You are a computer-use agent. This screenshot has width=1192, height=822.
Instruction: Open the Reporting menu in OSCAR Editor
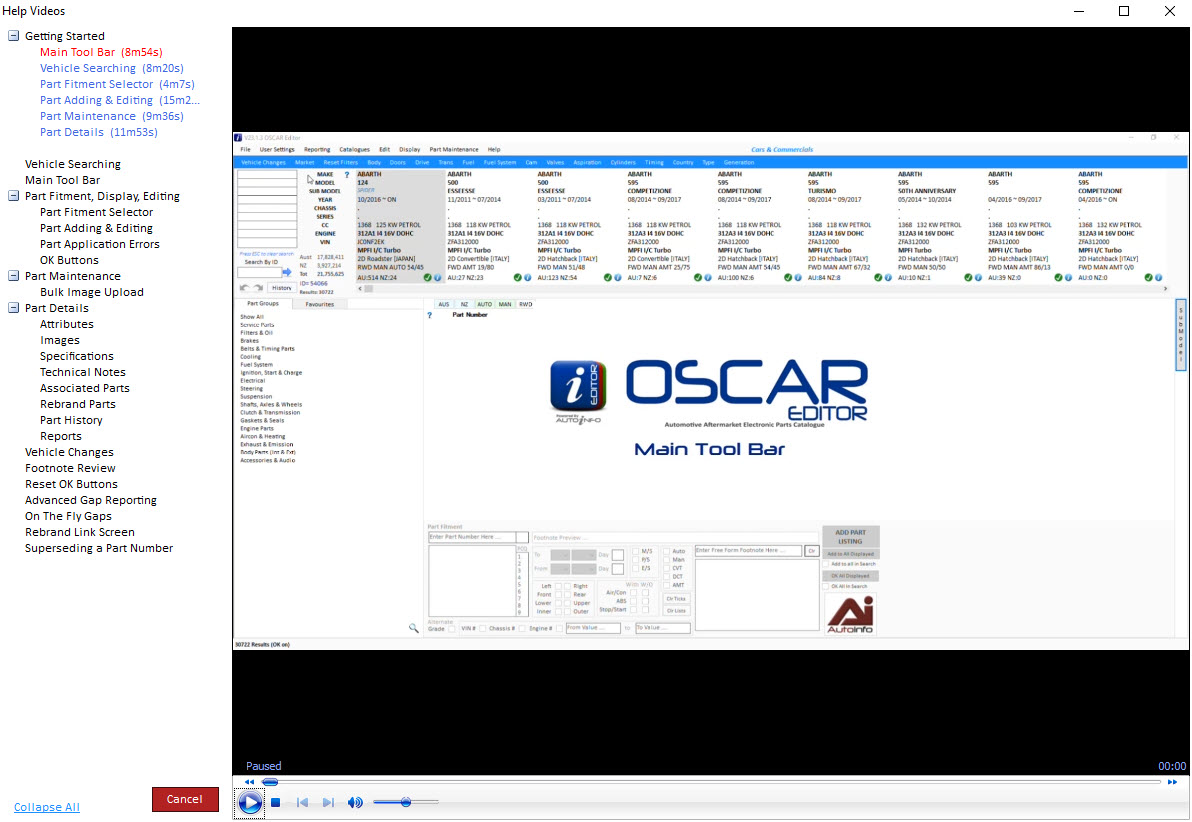(317, 149)
